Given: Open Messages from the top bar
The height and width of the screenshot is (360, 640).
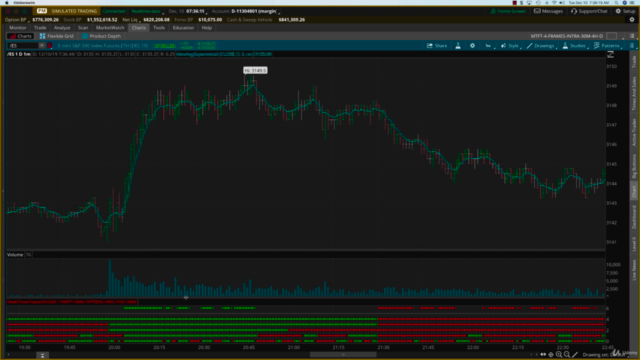Looking at the screenshot, I should [x=548, y=11].
